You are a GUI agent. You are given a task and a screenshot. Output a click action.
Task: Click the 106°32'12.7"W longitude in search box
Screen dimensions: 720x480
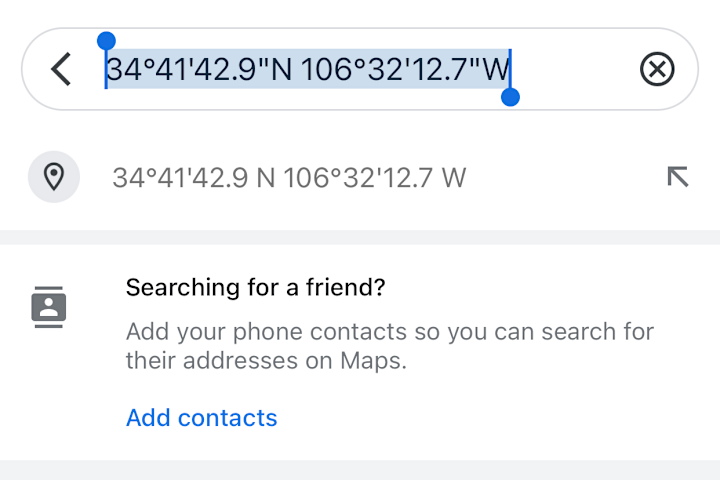[405, 69]
